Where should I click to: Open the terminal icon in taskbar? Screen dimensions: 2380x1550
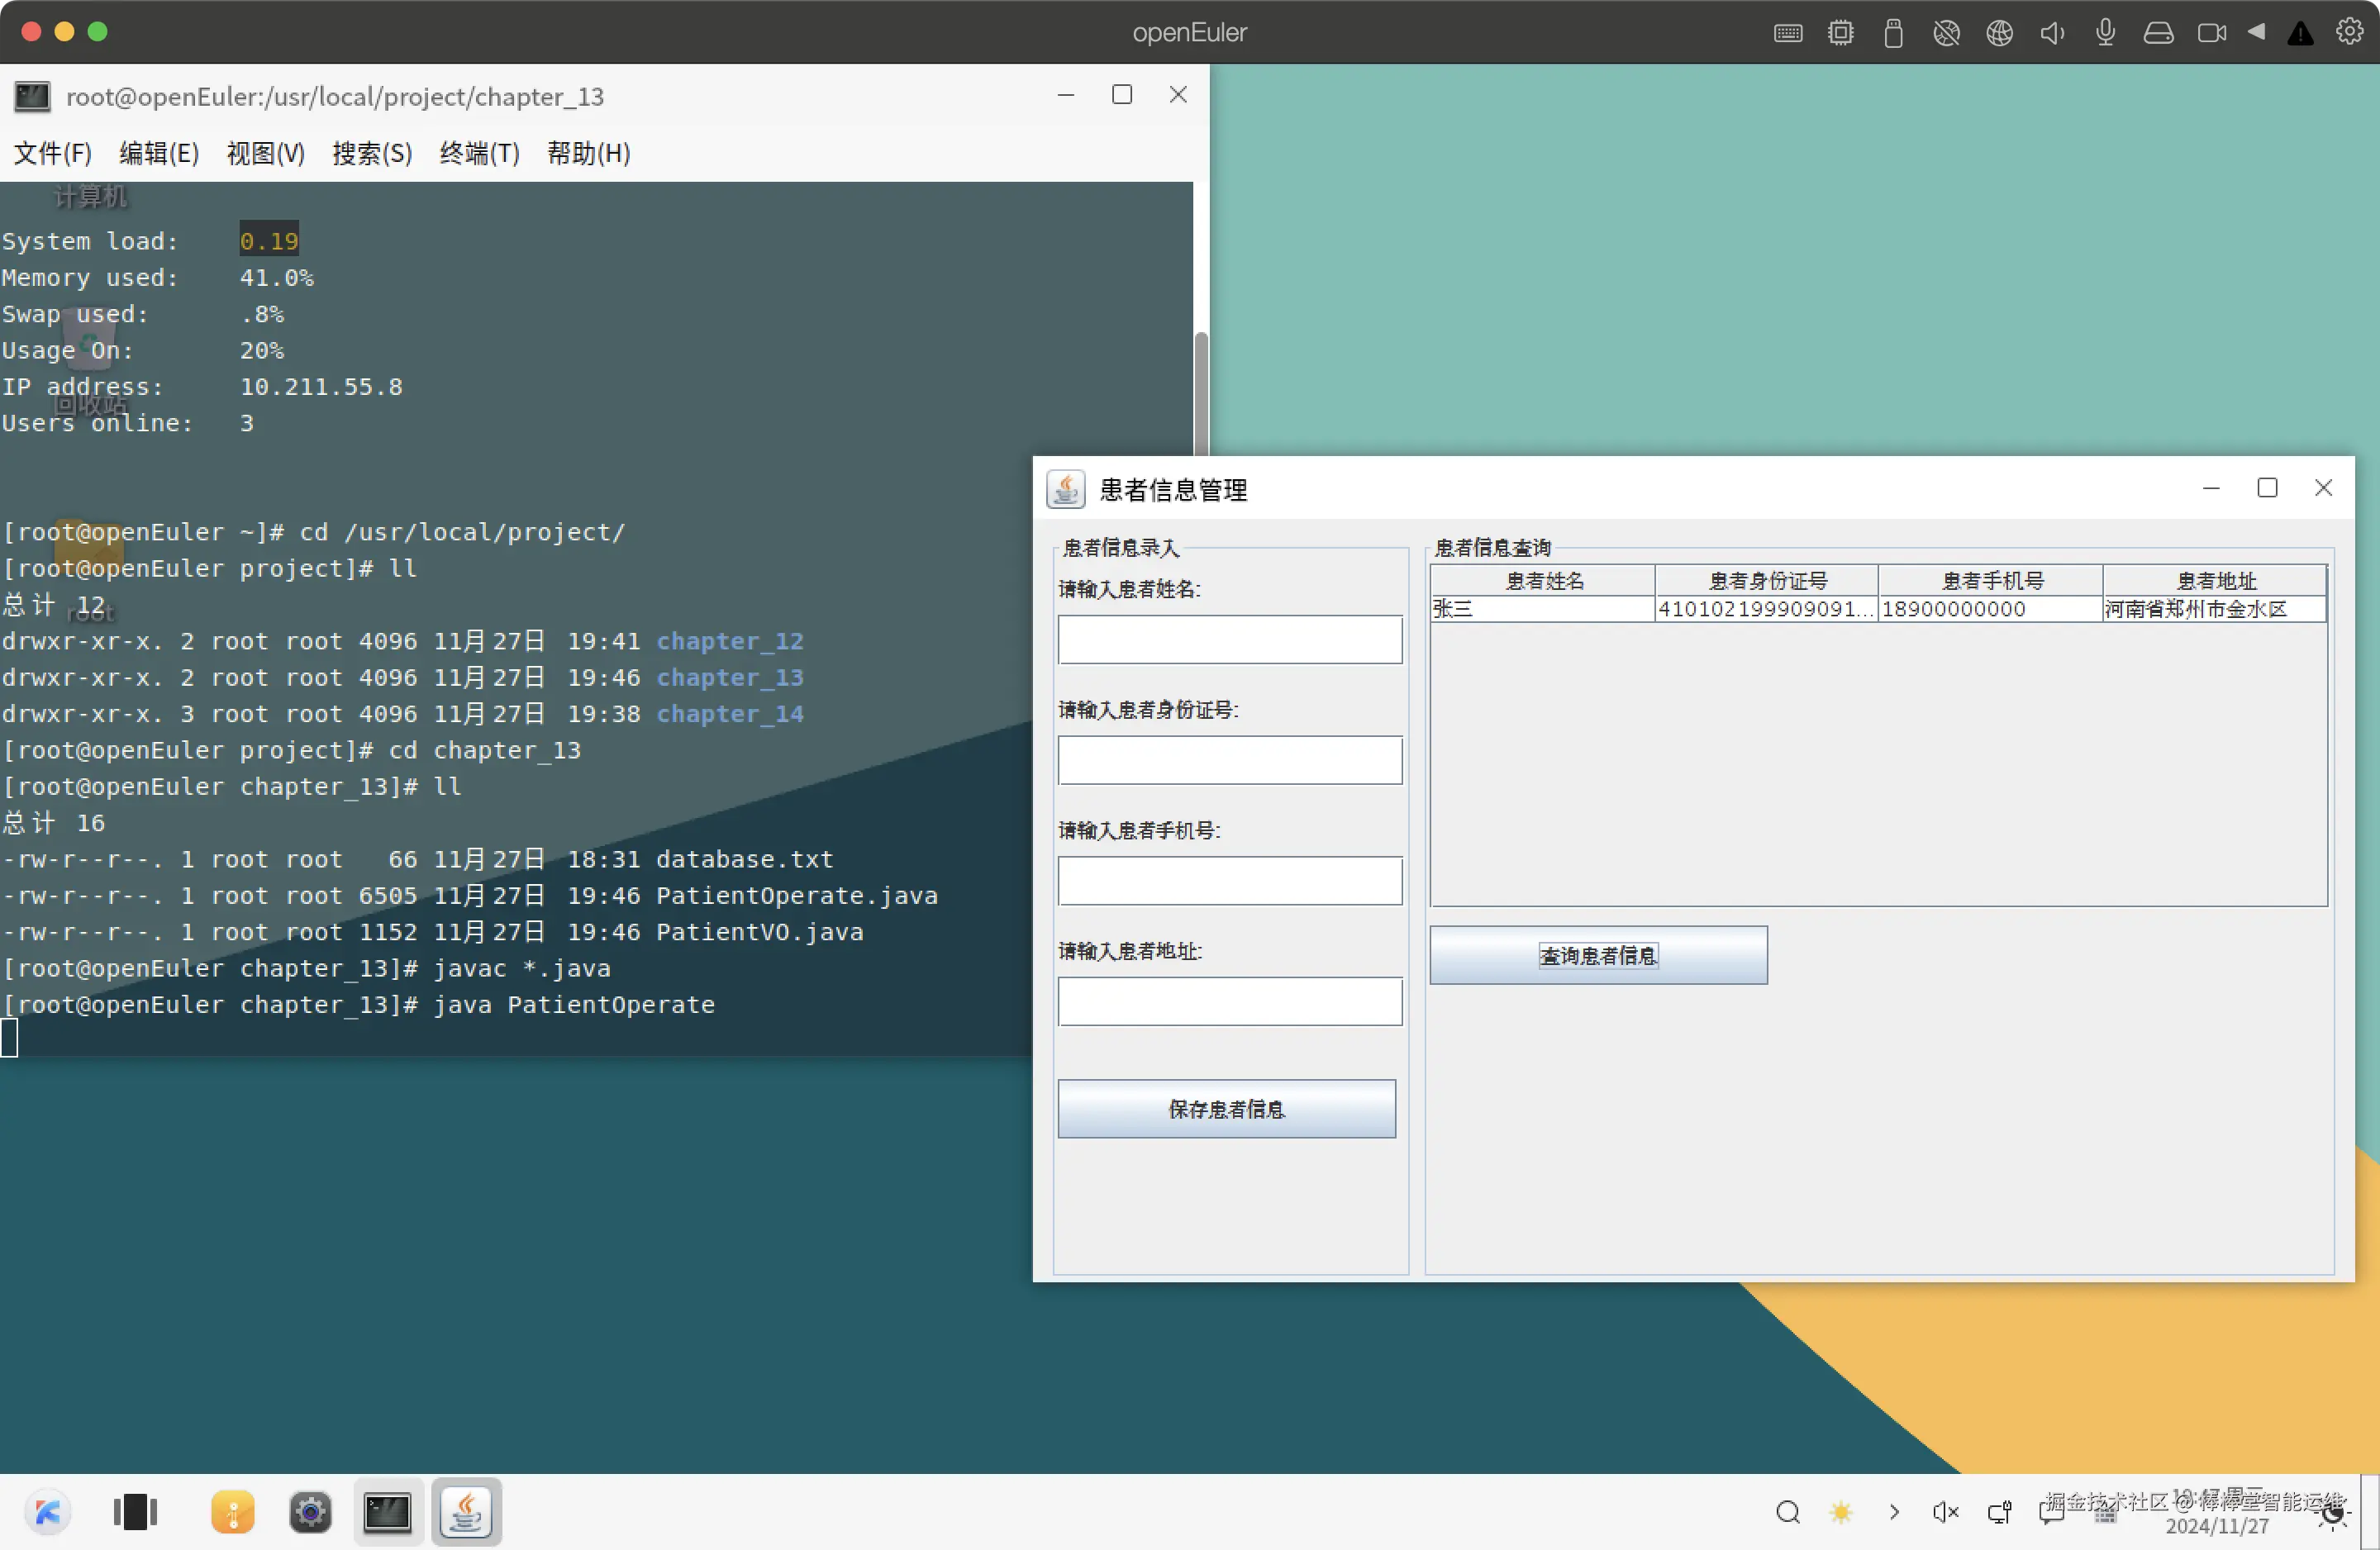pos(388,1512)
